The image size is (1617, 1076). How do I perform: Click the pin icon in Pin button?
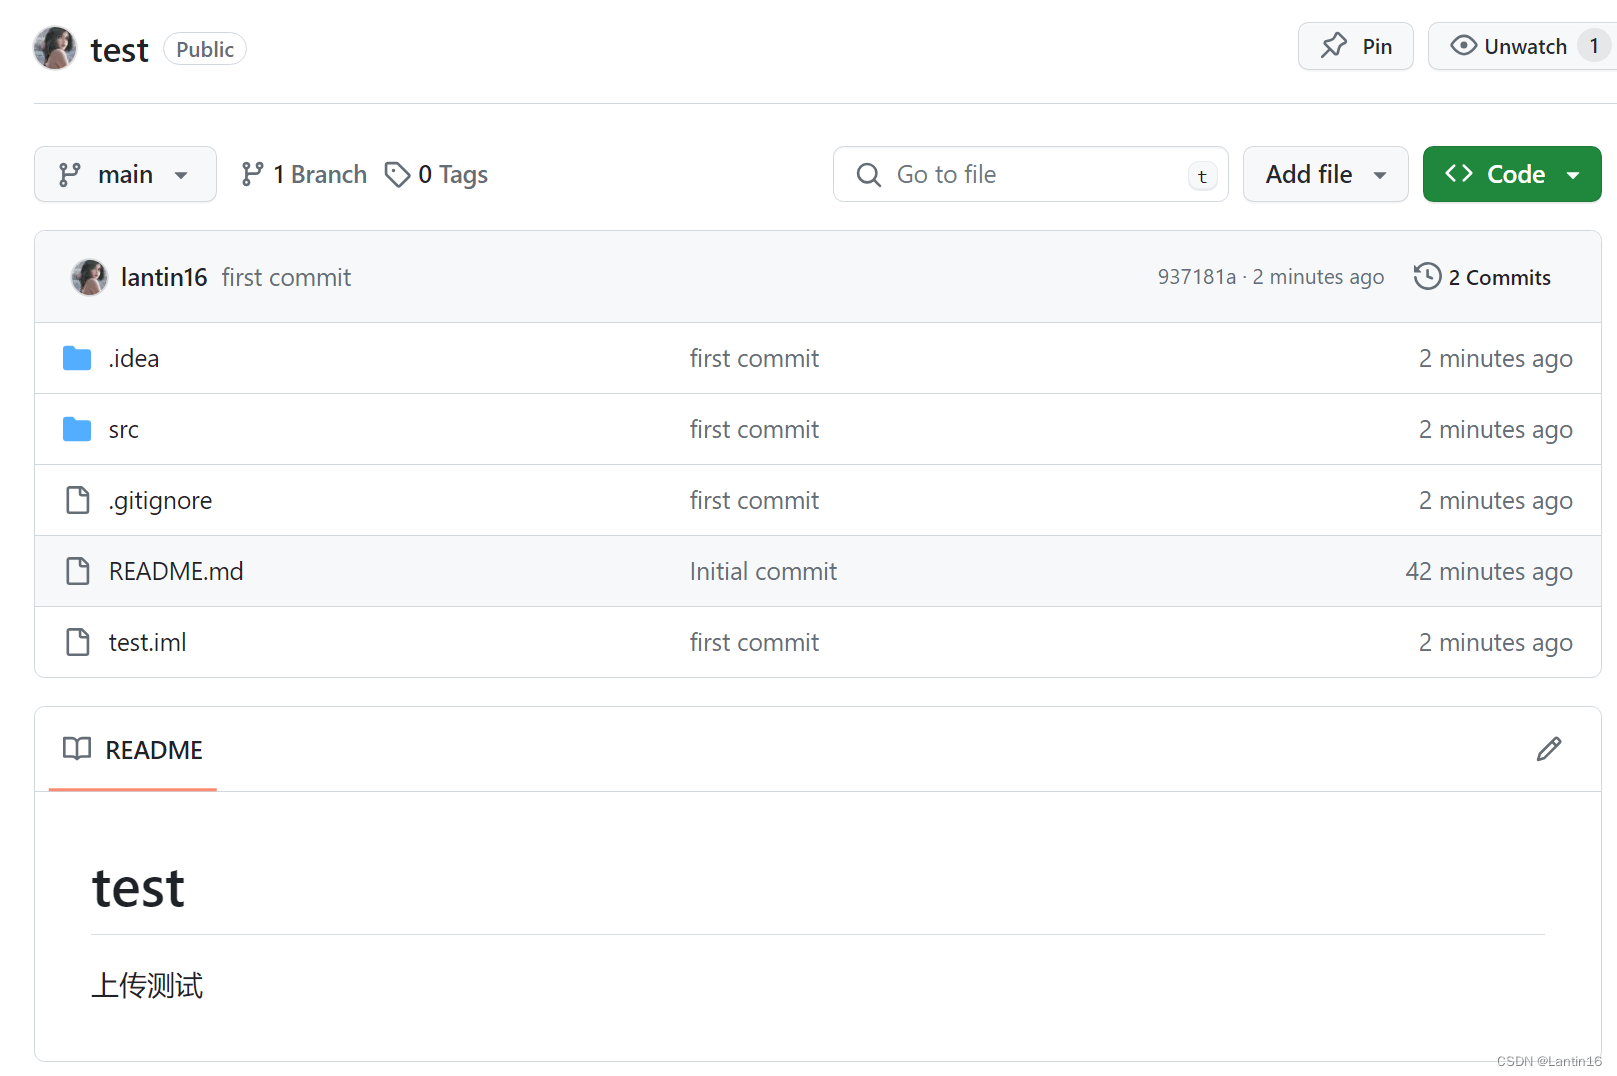1334,46
